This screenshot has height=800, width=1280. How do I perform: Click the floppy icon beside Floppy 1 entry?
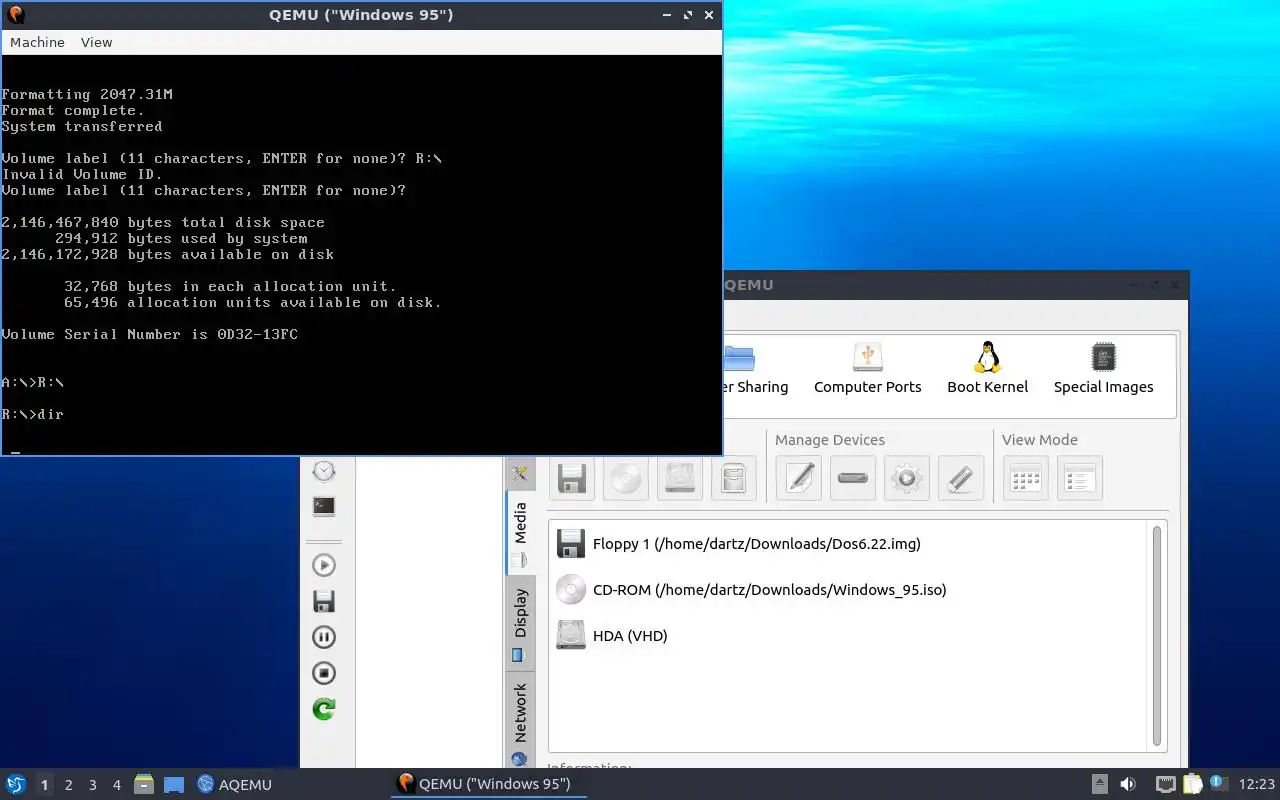pos(571,544)
